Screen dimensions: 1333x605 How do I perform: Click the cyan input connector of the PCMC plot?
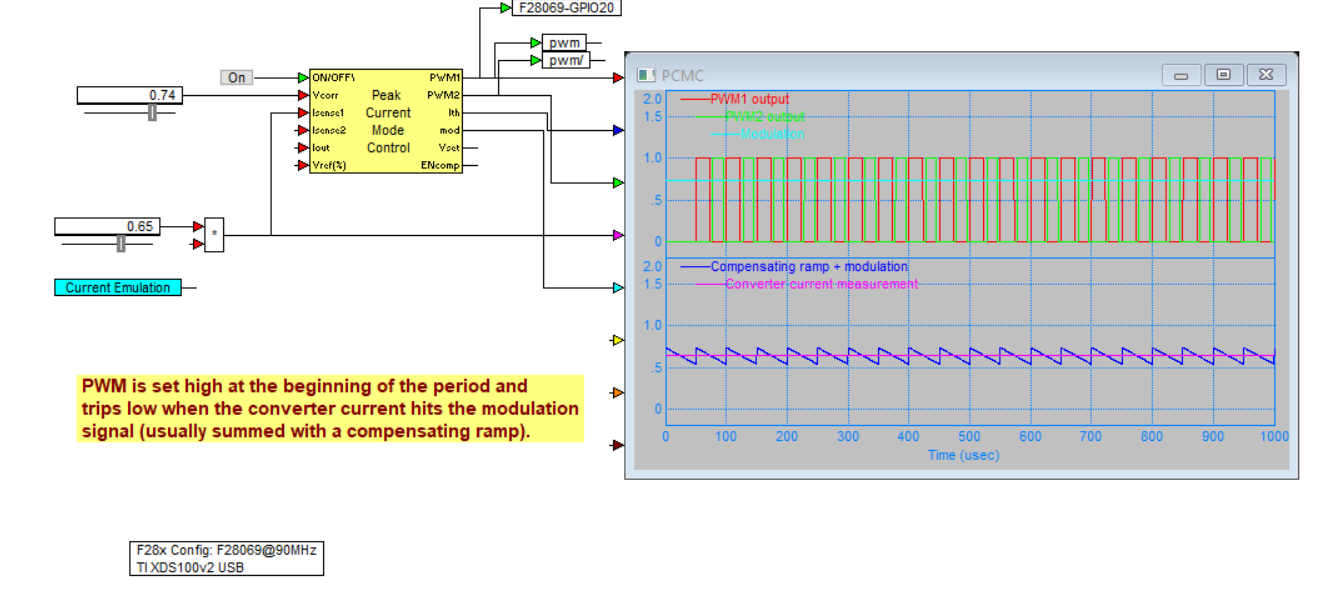pyautogui.click(x=618, y=288)
